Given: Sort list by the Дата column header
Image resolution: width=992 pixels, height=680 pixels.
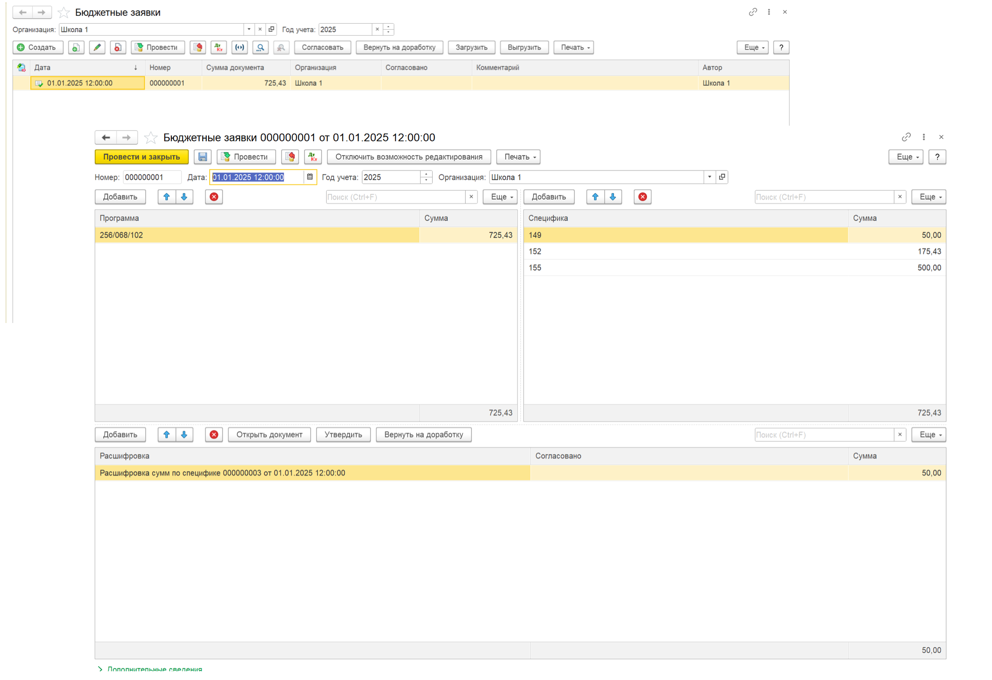Looking at the screenshot, I should pos(86,67).
